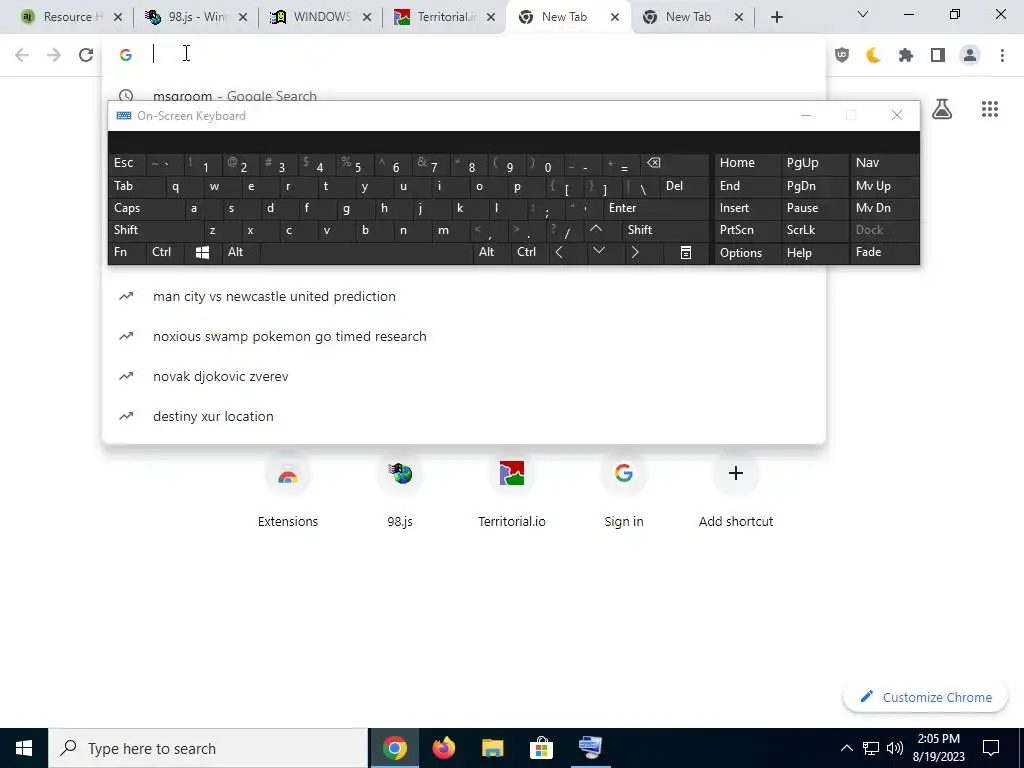
Task: Toggle the ScrLk key on On-Screen Keyboard
Action: coord(814,231)
